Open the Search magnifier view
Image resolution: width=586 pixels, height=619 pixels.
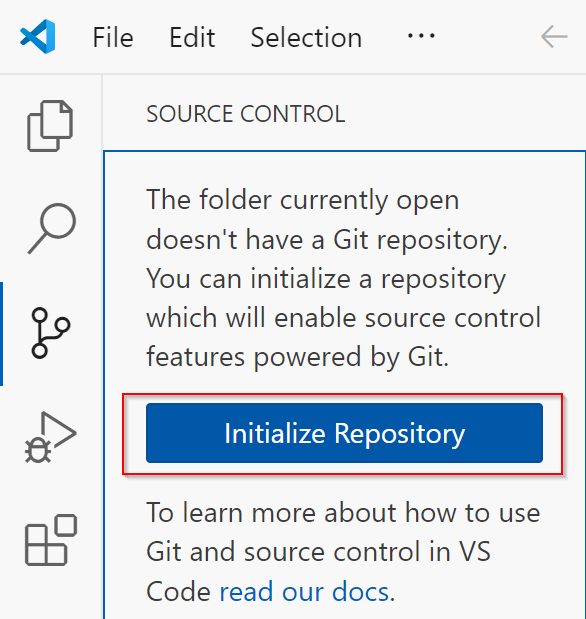point(51,229)
